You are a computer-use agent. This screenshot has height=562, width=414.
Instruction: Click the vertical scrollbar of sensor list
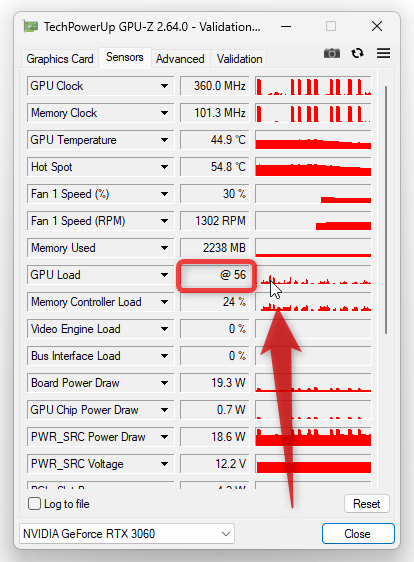tap(386, 210)
